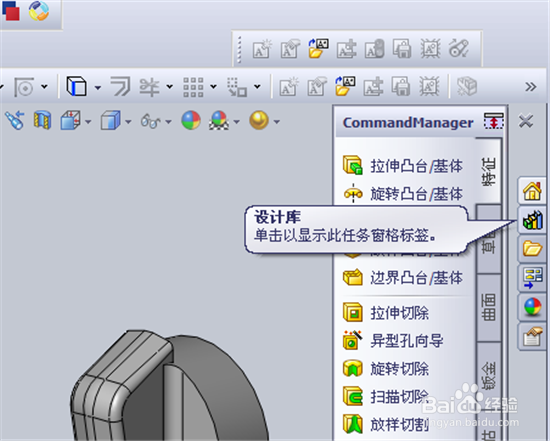Click the View Settings gold sphere icon

[x=259, y=120]
